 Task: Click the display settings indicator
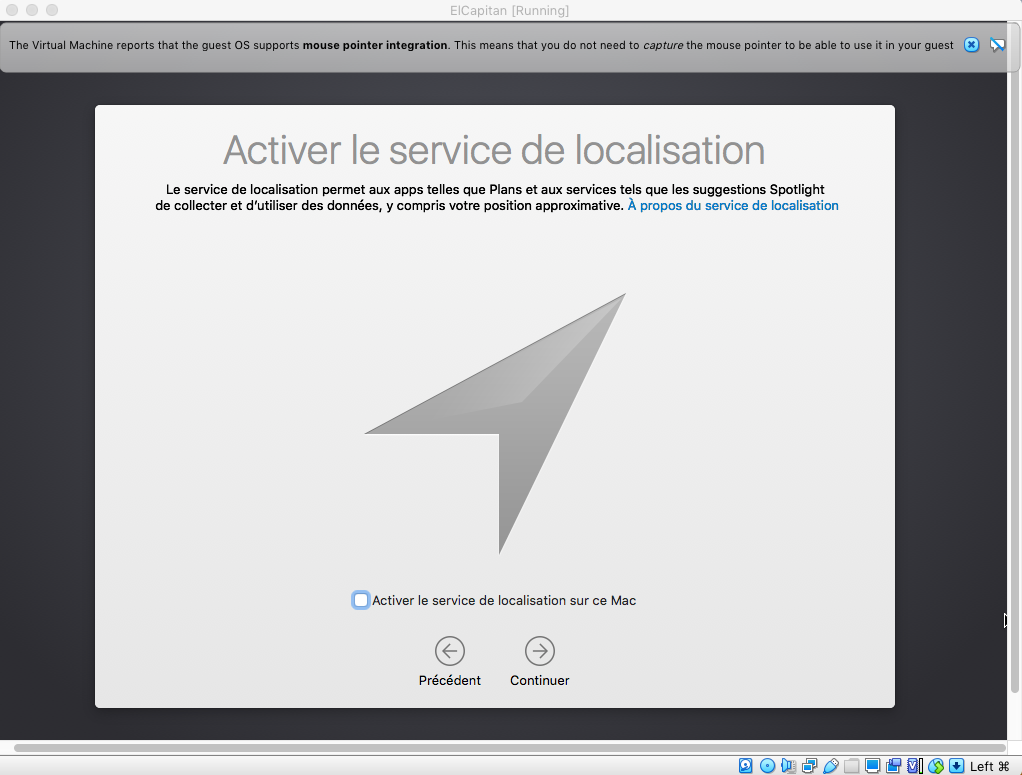[872, 766]
